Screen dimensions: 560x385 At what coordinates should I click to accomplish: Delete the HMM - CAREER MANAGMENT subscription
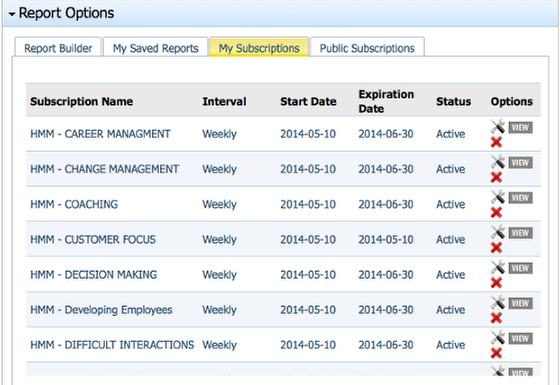496,142
